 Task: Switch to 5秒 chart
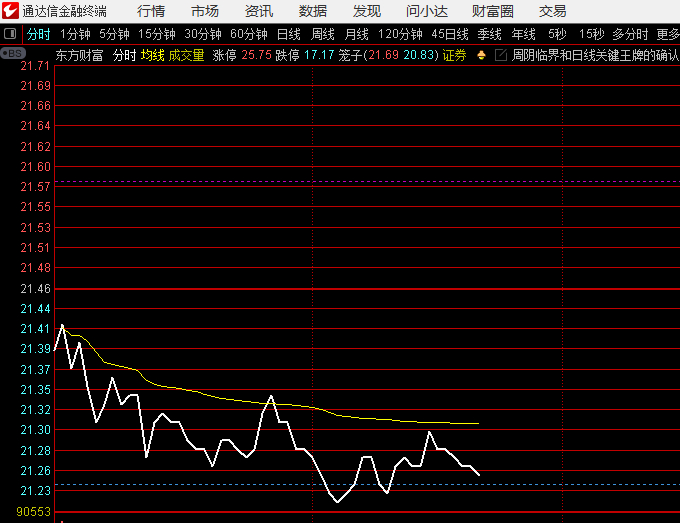pyautogui.click(x=557, y=34)
